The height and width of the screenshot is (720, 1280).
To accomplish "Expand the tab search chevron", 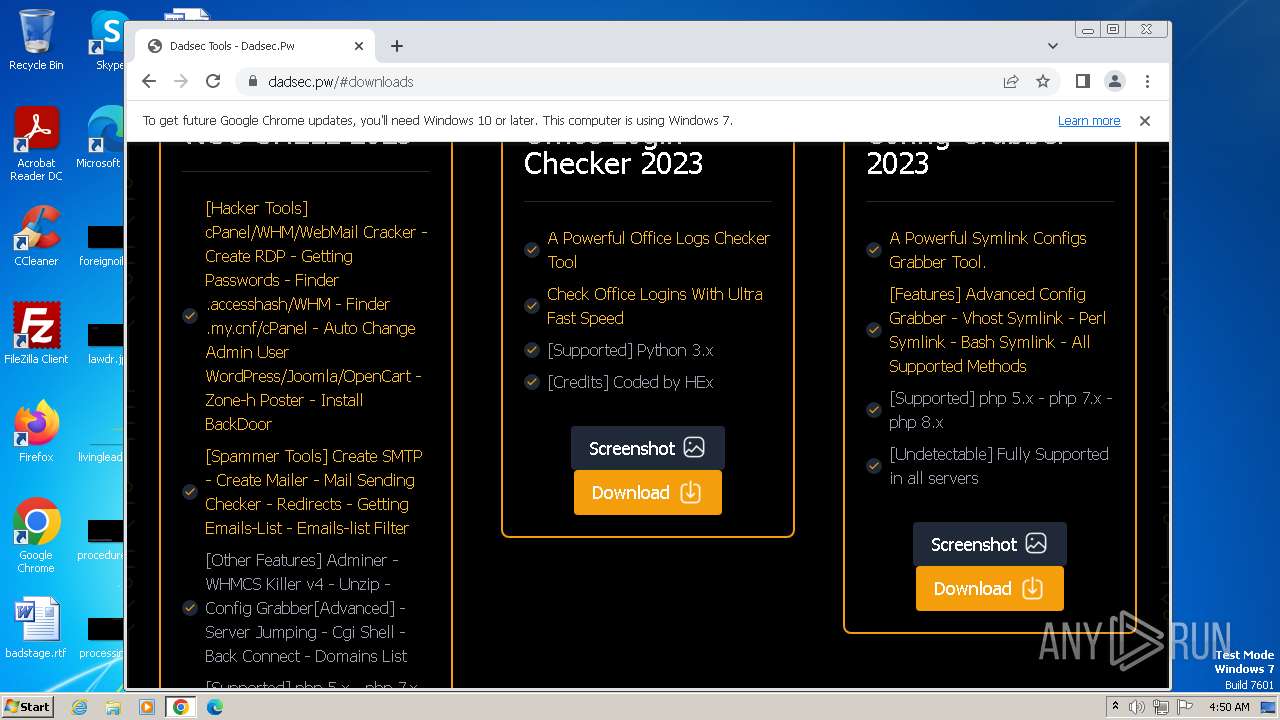I will (1053, 46).
